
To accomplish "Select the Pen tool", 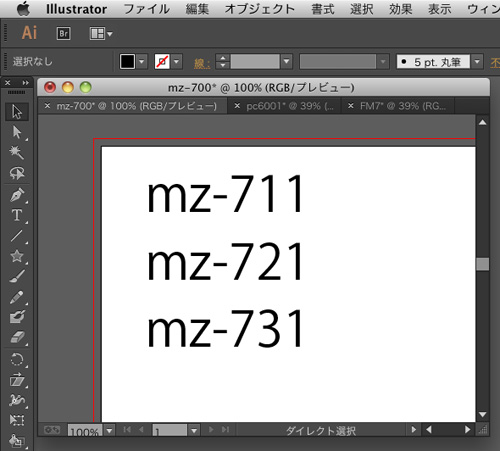I will pyautogui.click(x=17, y=195).
